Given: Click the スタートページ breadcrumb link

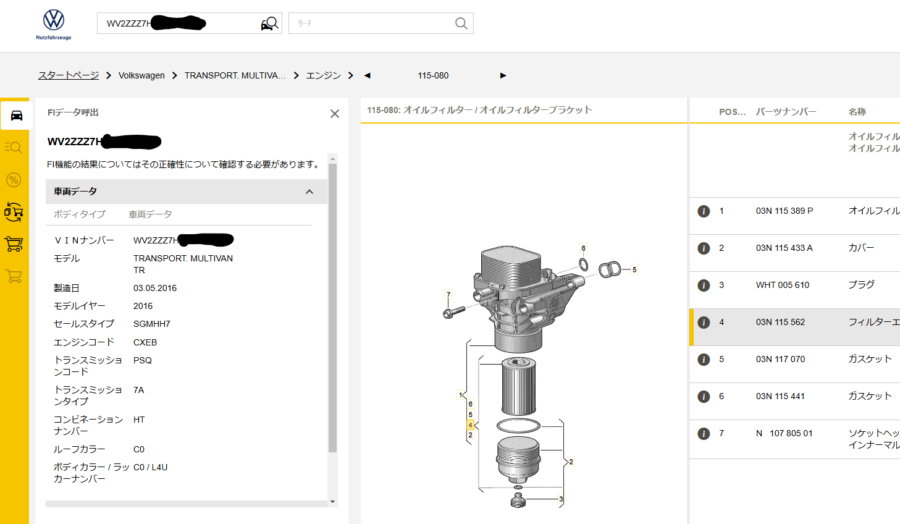Looking at the screenshot, I should (x=68, y=75).
